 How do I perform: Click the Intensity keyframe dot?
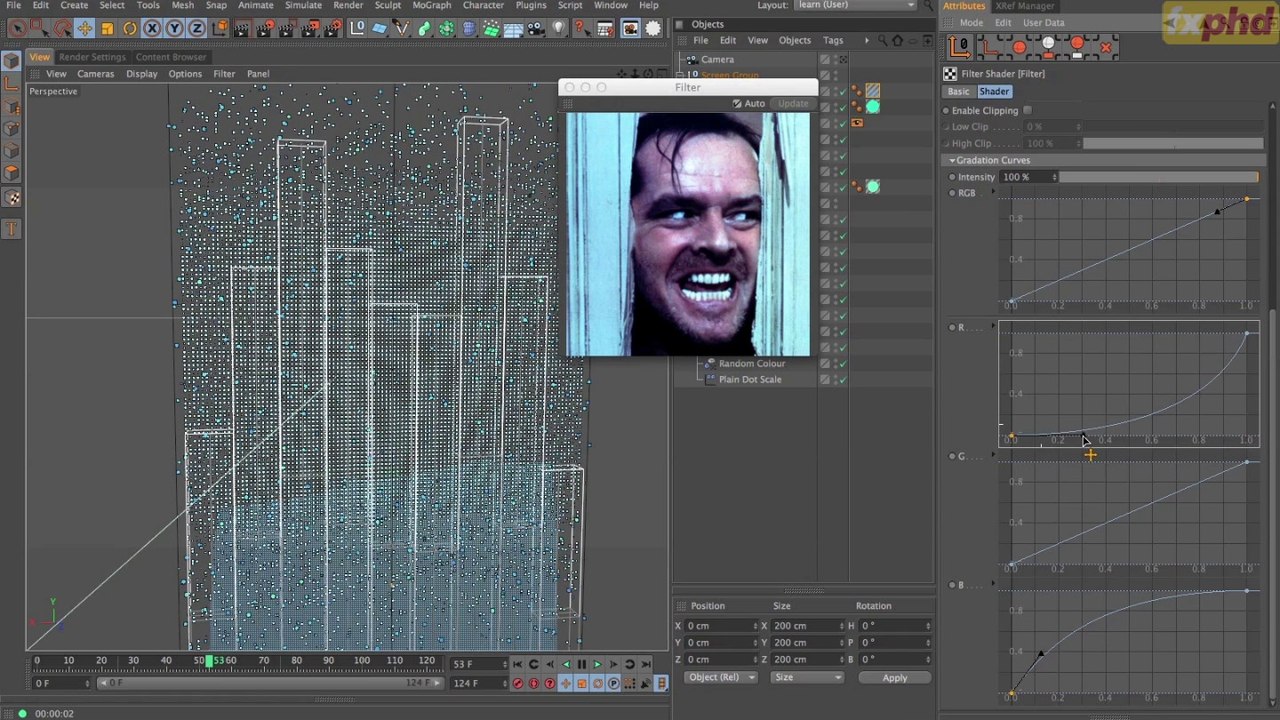pos(952,177)
